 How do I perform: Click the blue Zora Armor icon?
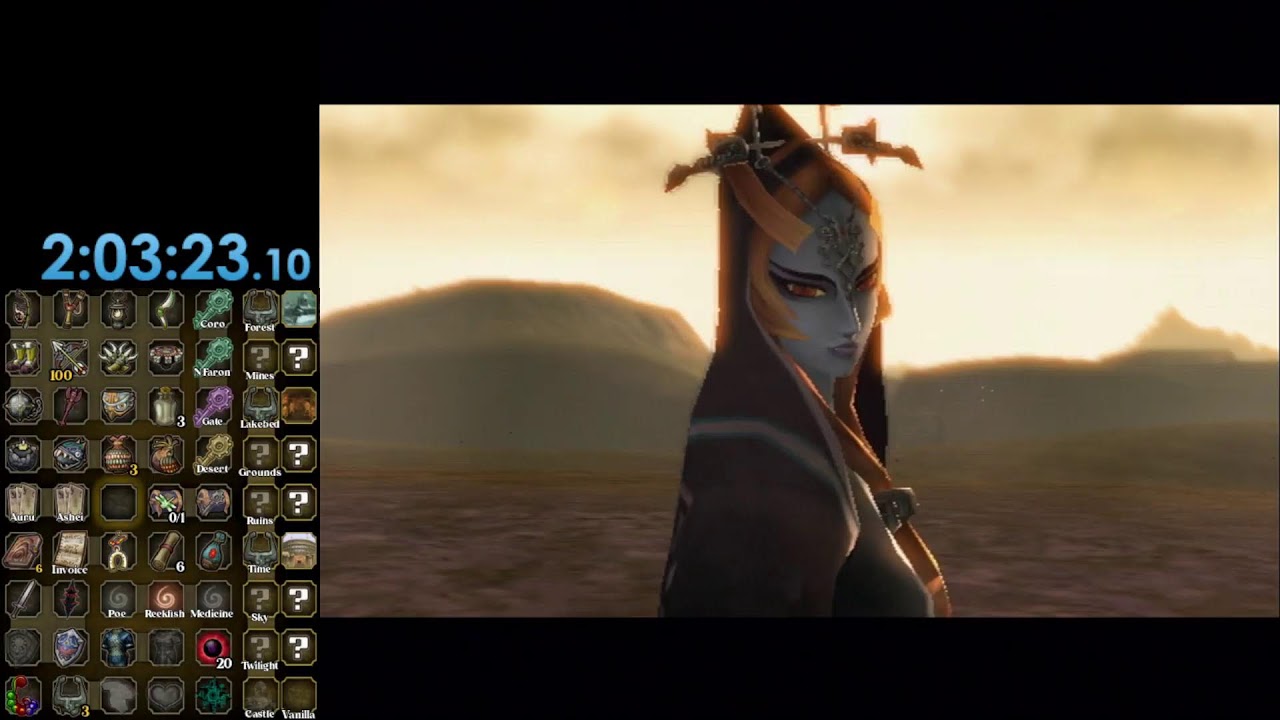[x=118, y=647]
